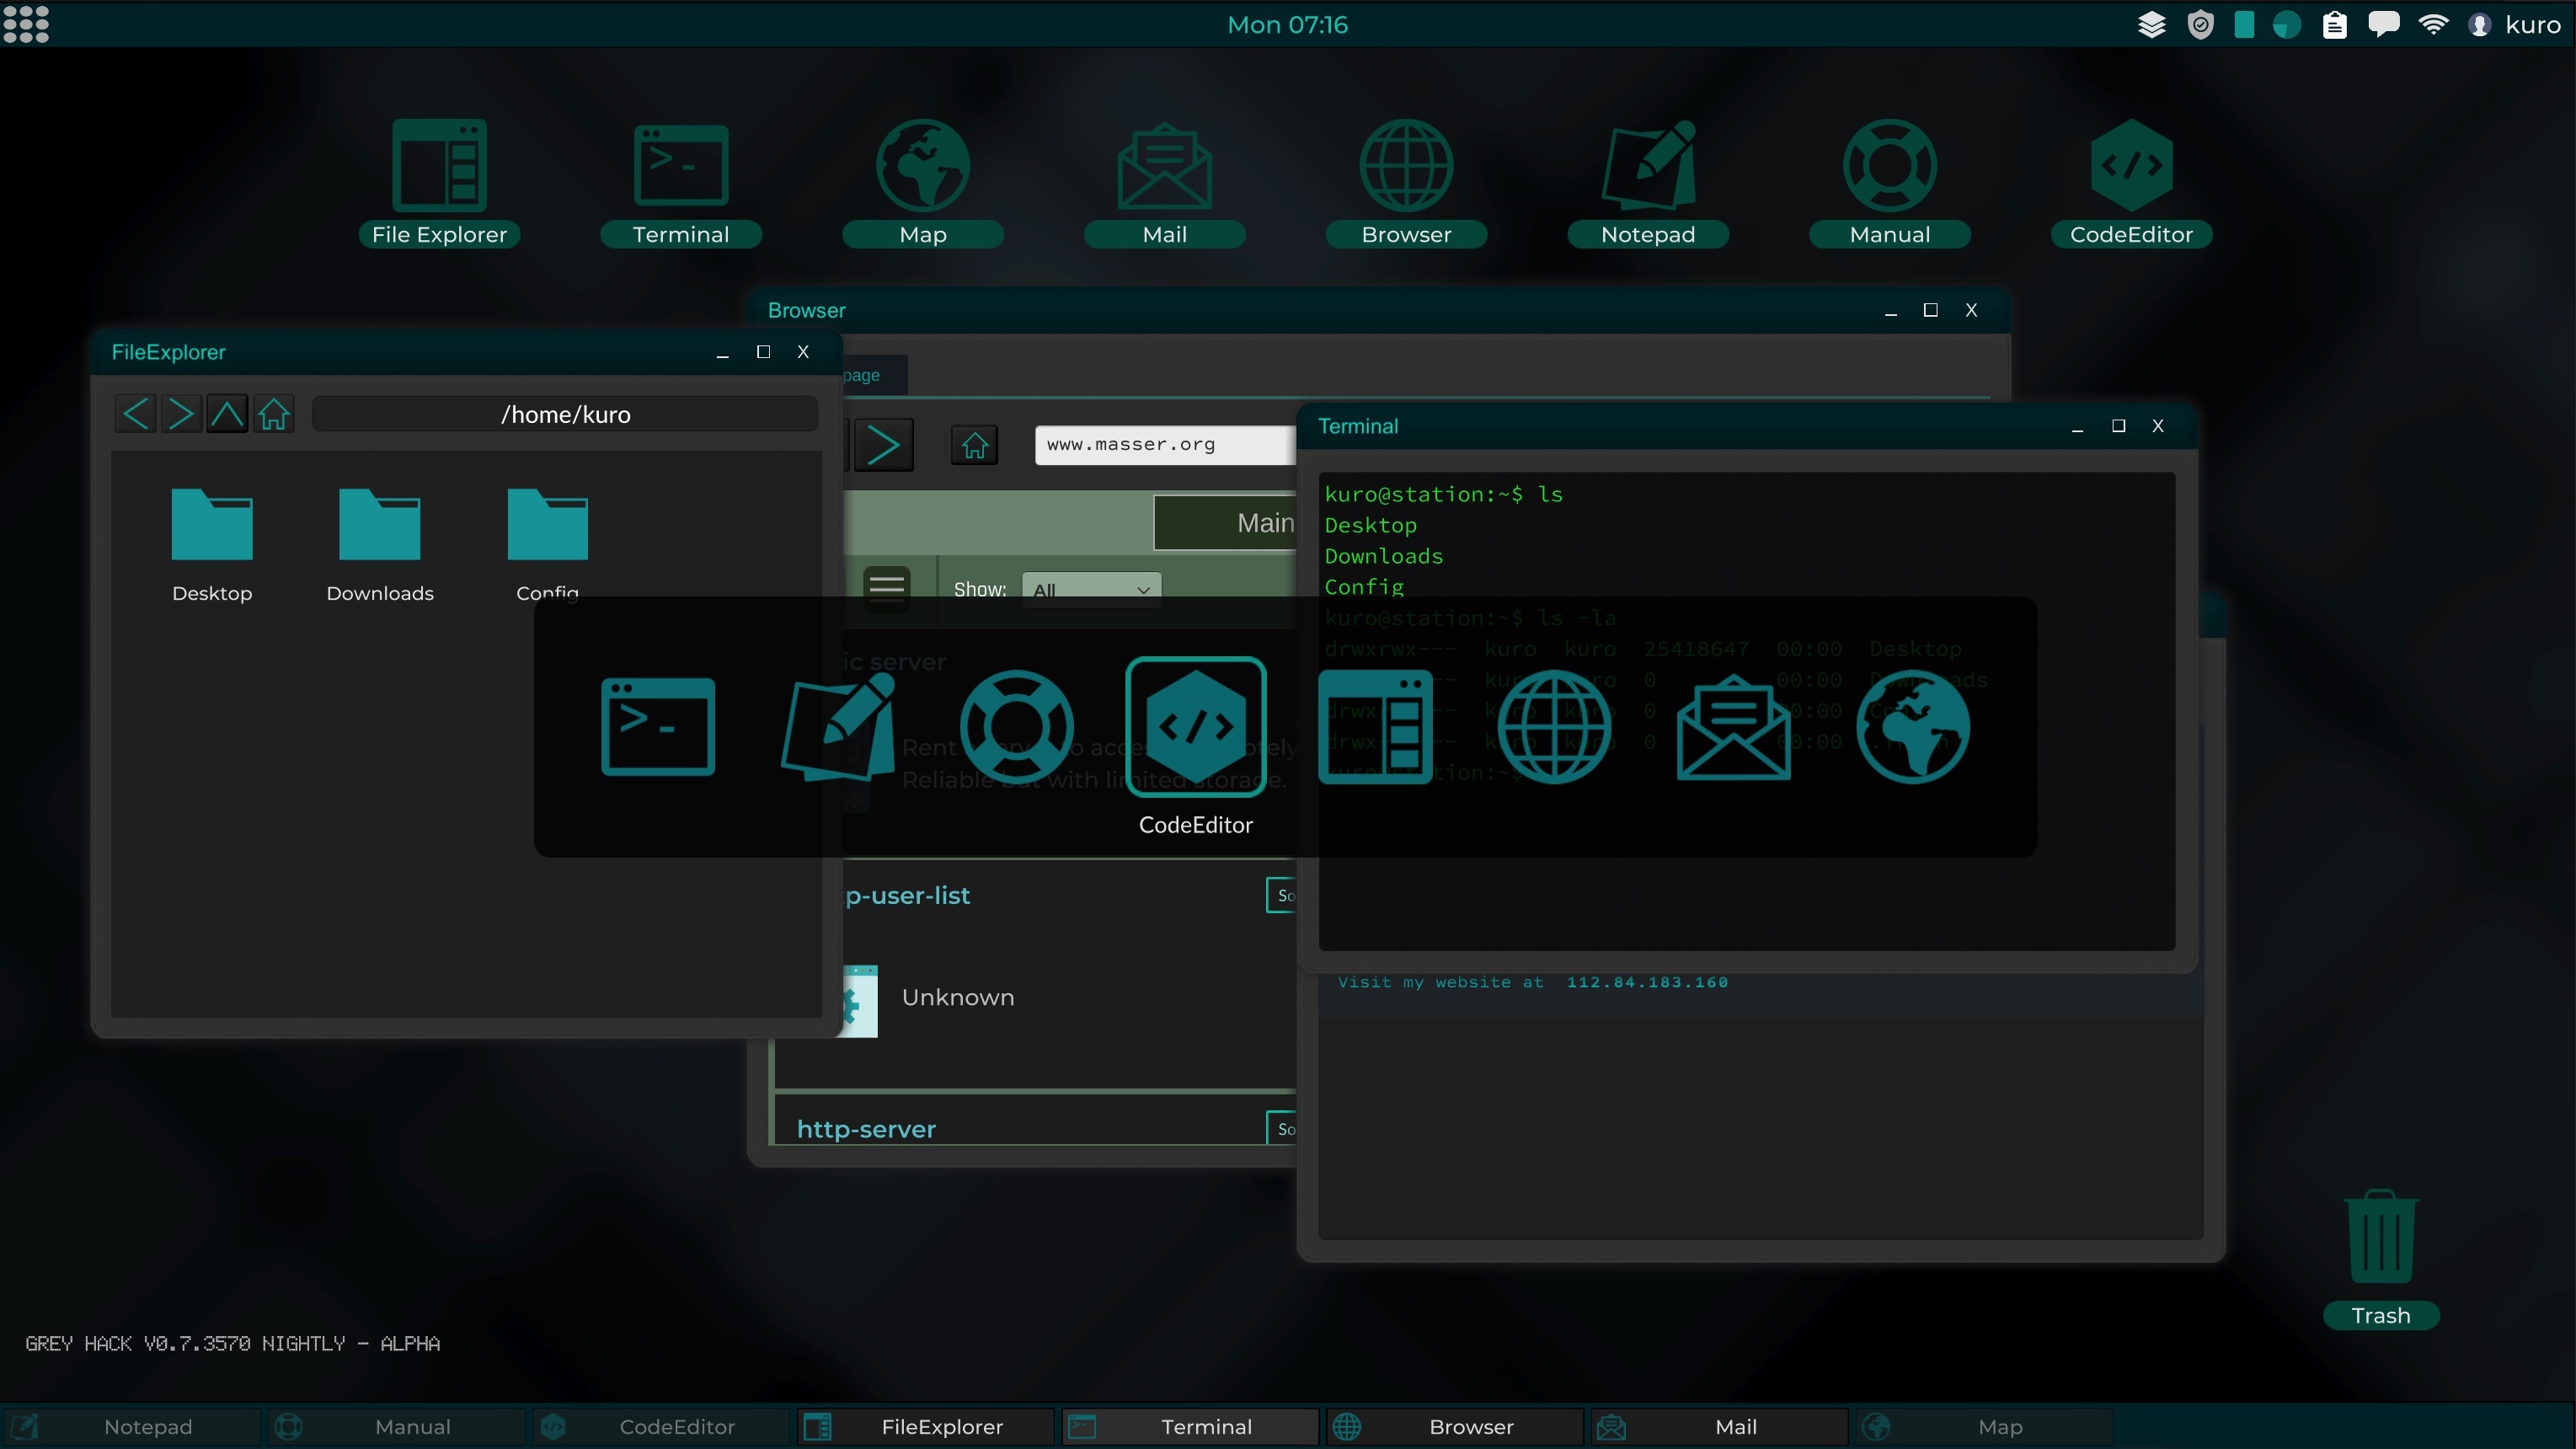Image resolution: width=2576 pixels, height=1449 pixels.
Task: Open the Map desktop icon
Action: pos(922,166)
